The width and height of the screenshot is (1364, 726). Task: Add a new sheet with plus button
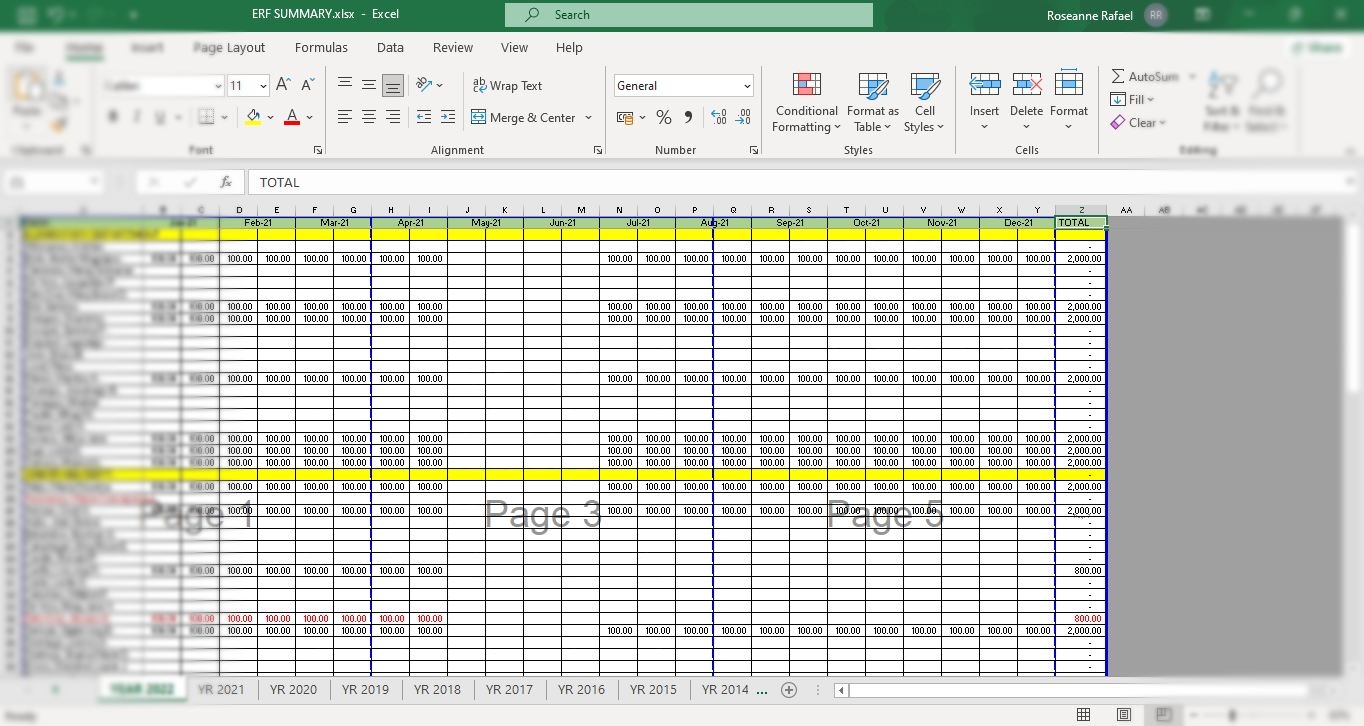point(789,689)
